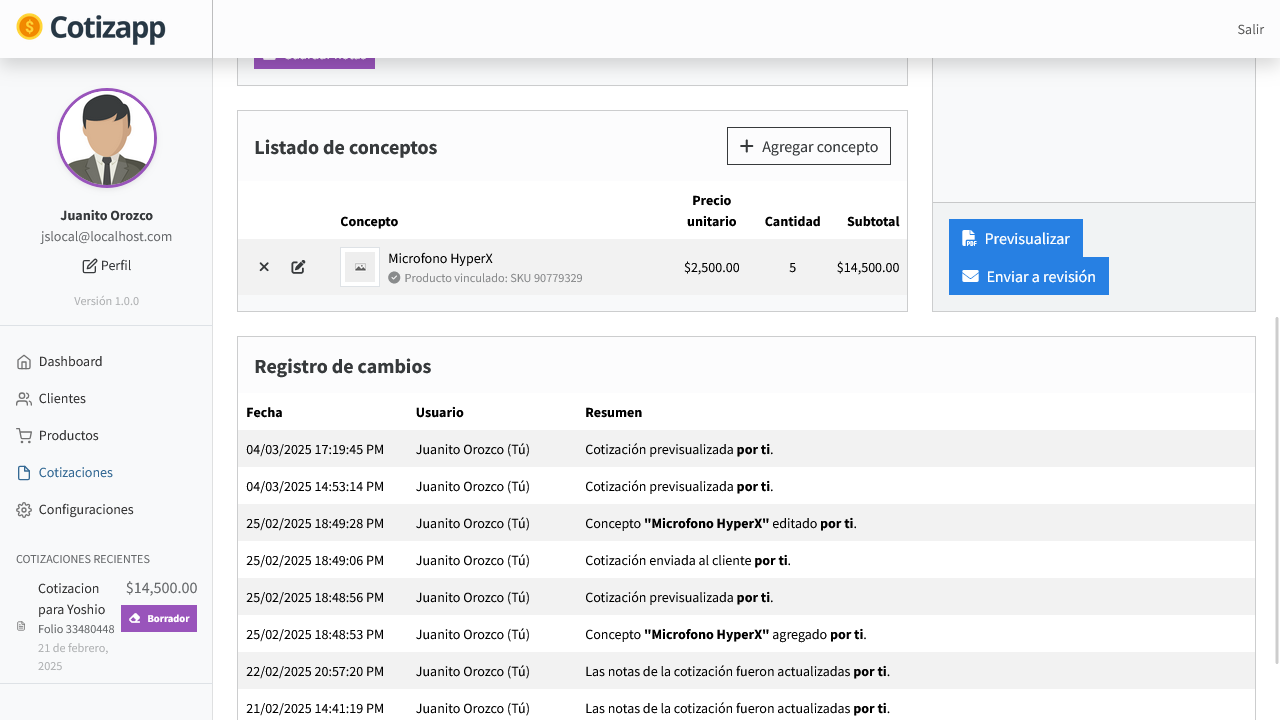Click the Listado de conceptos heading
Viewport: 1280px width, 720px height.
click(x=346, y=147)
